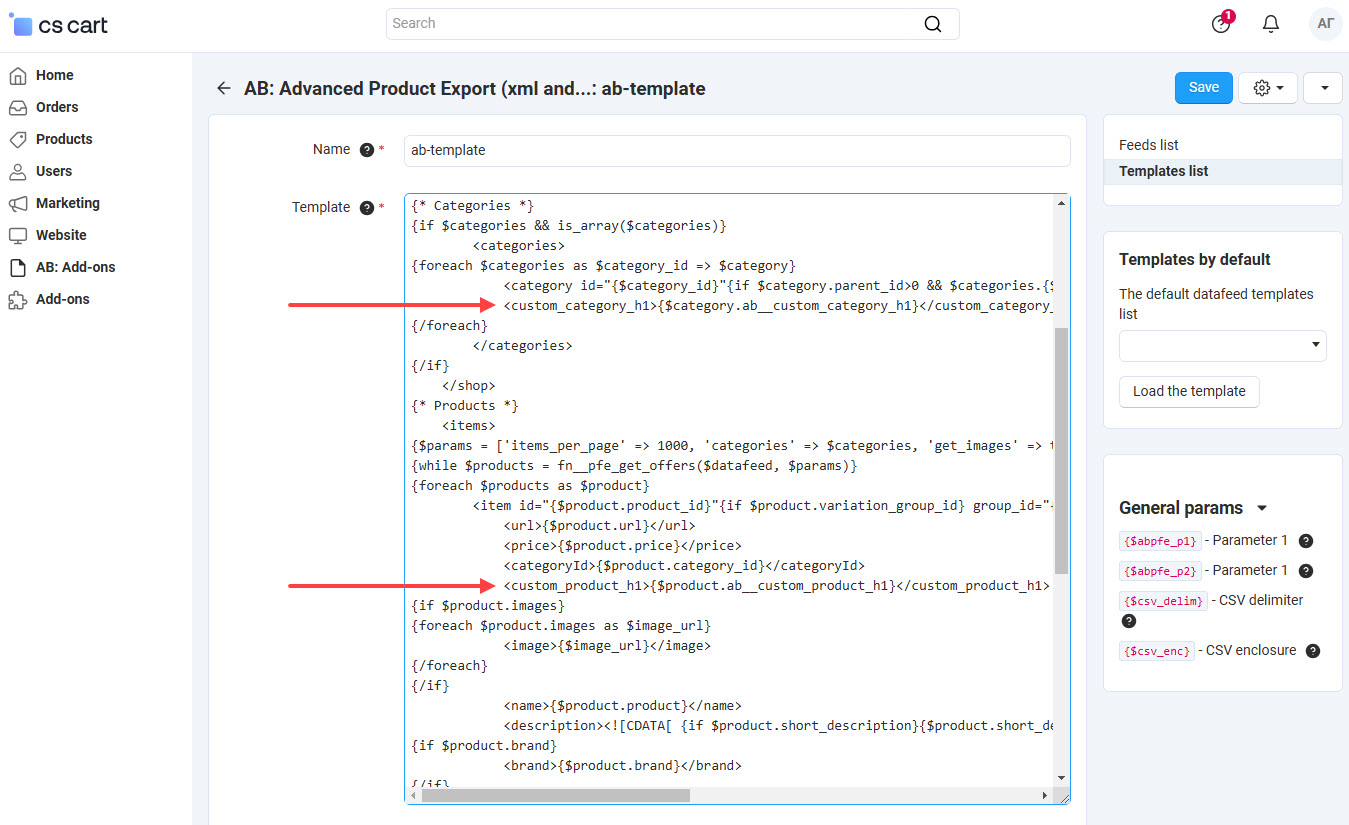1349x825 pixels.
Task: Select the Templates list tab
Action: 1163,171
